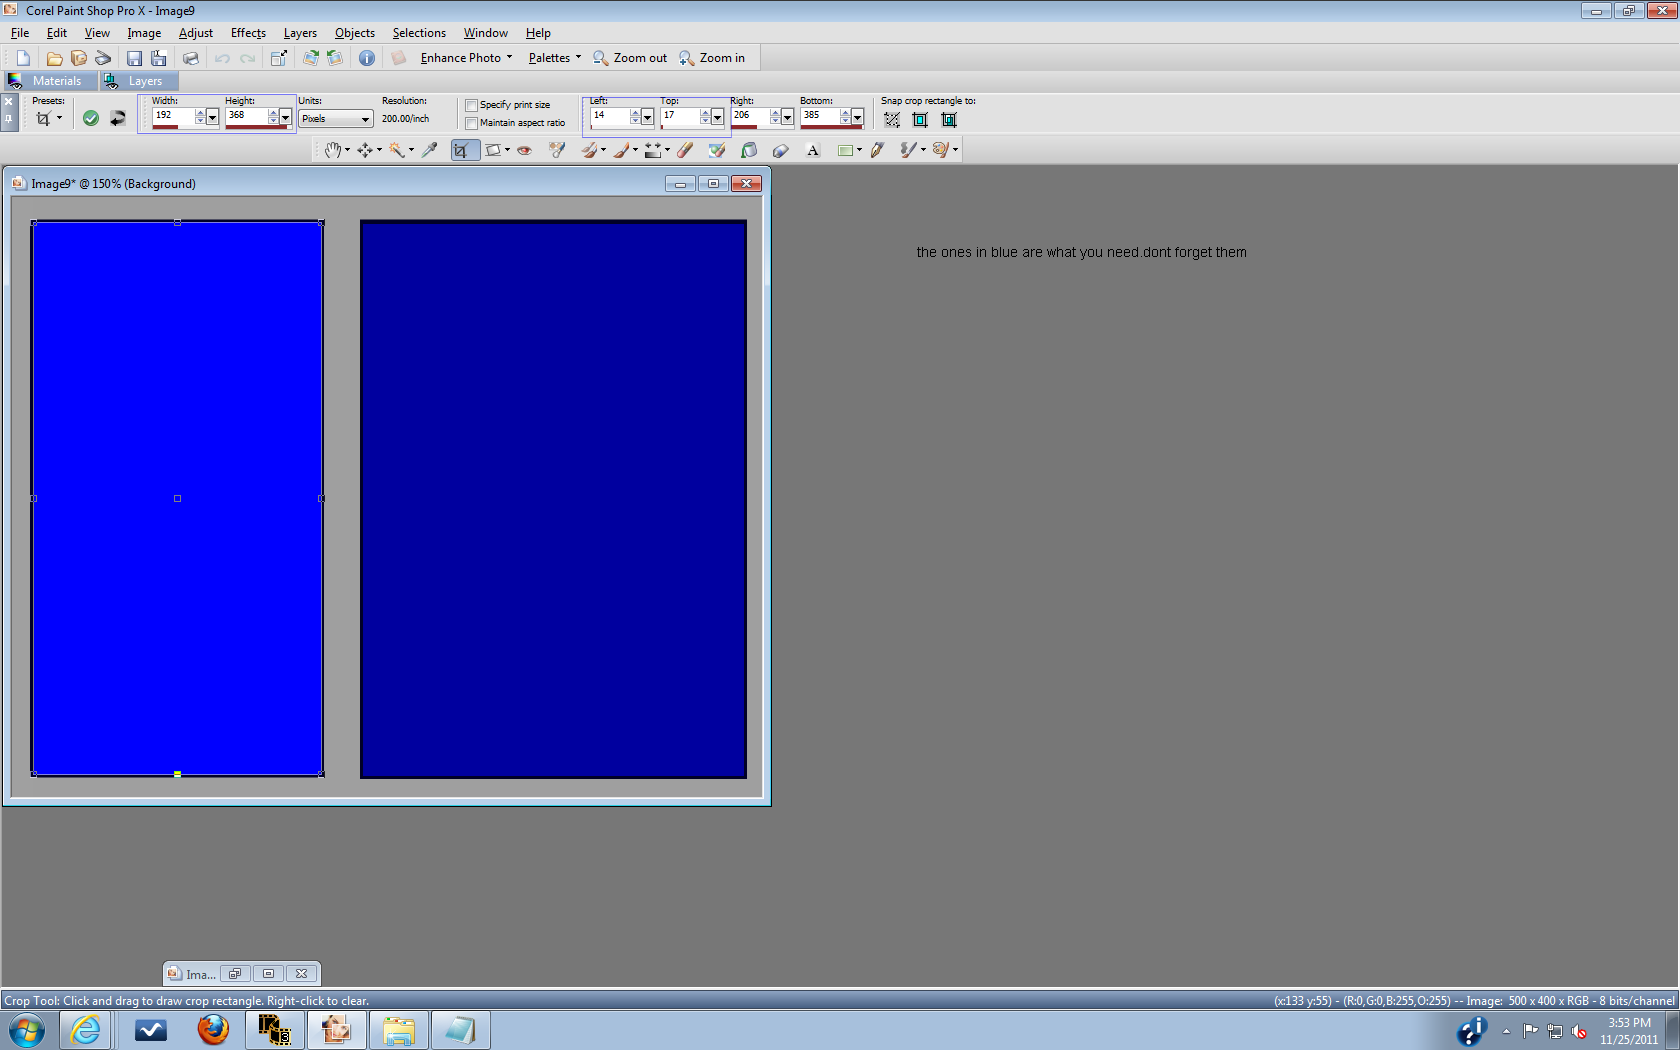
Task: Open the File menu
Action: 20,33
